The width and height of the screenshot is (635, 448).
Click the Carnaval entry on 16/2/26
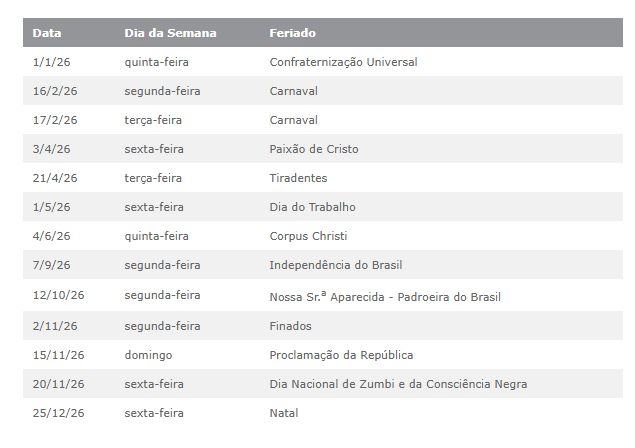click(293, 91)
